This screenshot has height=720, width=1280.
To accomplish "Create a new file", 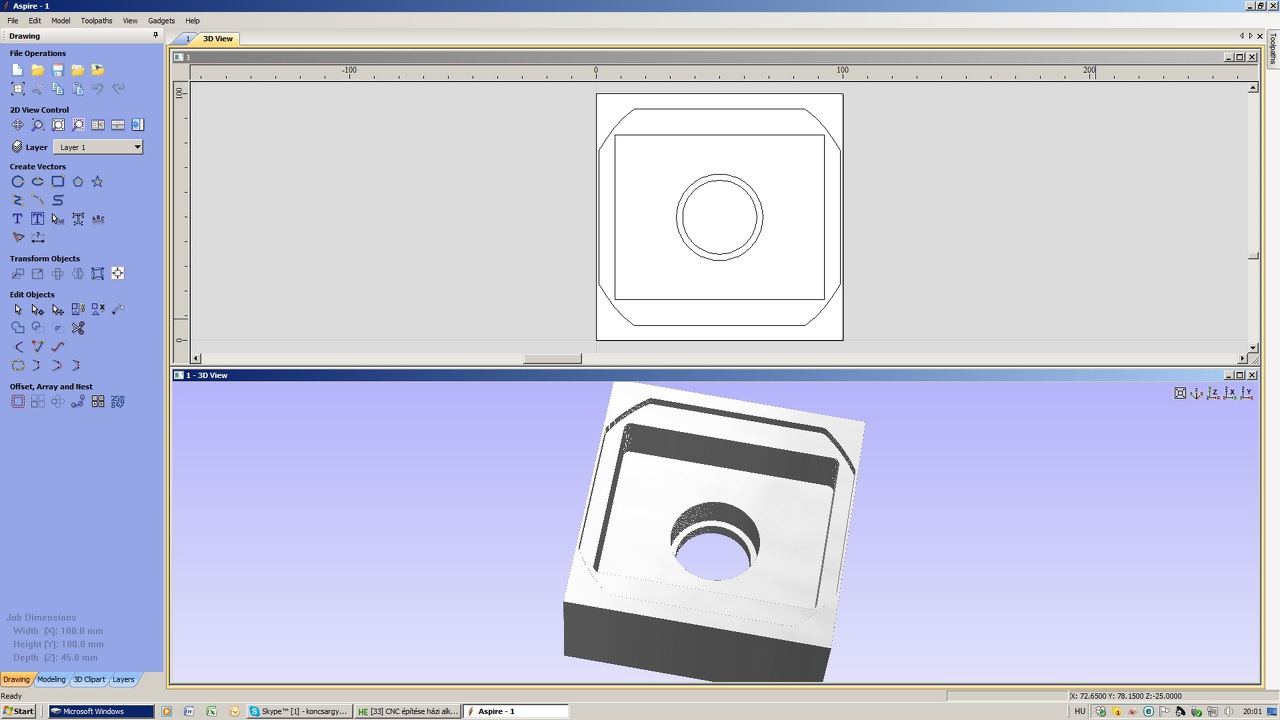I will (17, 70).
